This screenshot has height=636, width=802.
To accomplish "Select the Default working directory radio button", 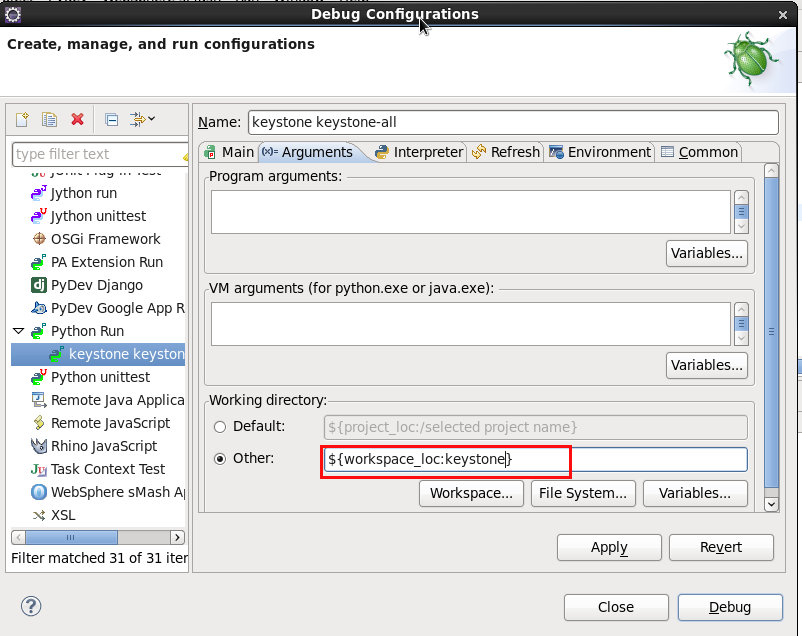I will pyautogui.click(x=220, y=427).
